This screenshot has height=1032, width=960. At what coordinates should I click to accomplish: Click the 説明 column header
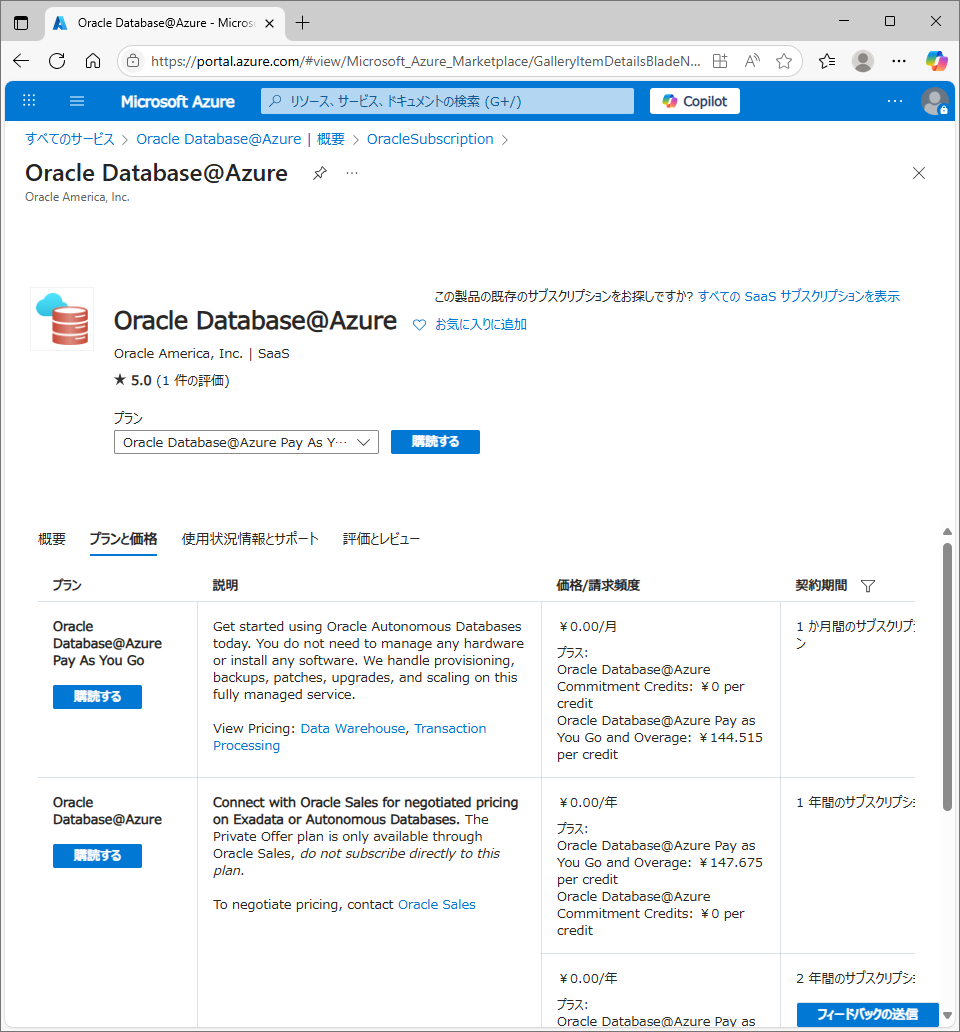click(x=225, y=585)
